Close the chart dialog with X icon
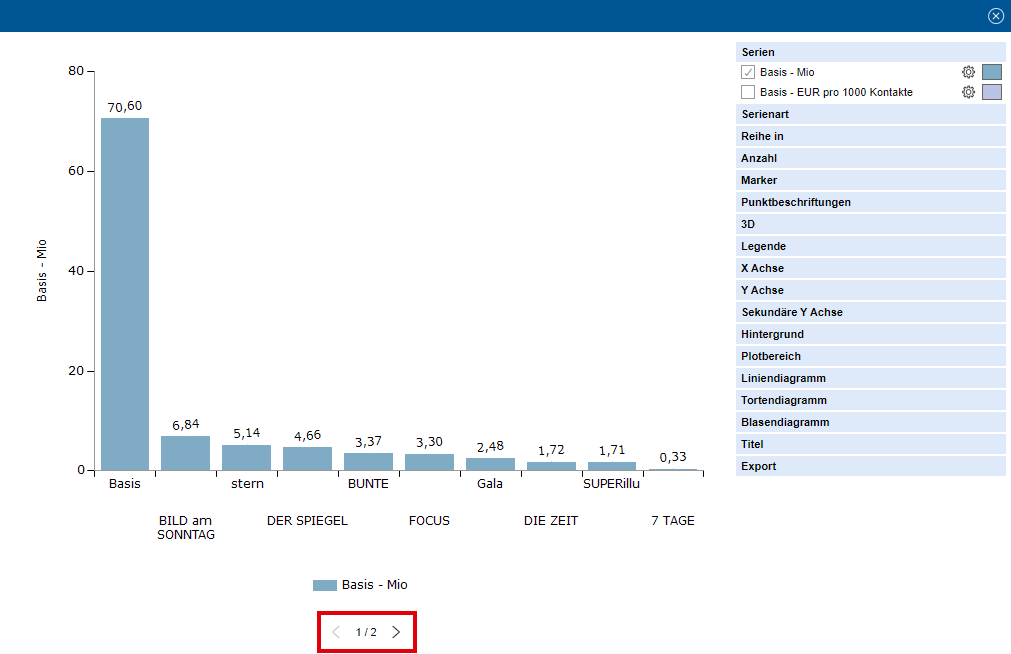1011x654 pixels. (995, 16)
